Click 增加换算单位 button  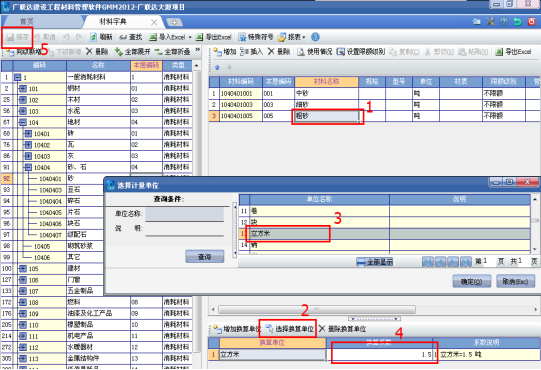[x=237, y=329]
